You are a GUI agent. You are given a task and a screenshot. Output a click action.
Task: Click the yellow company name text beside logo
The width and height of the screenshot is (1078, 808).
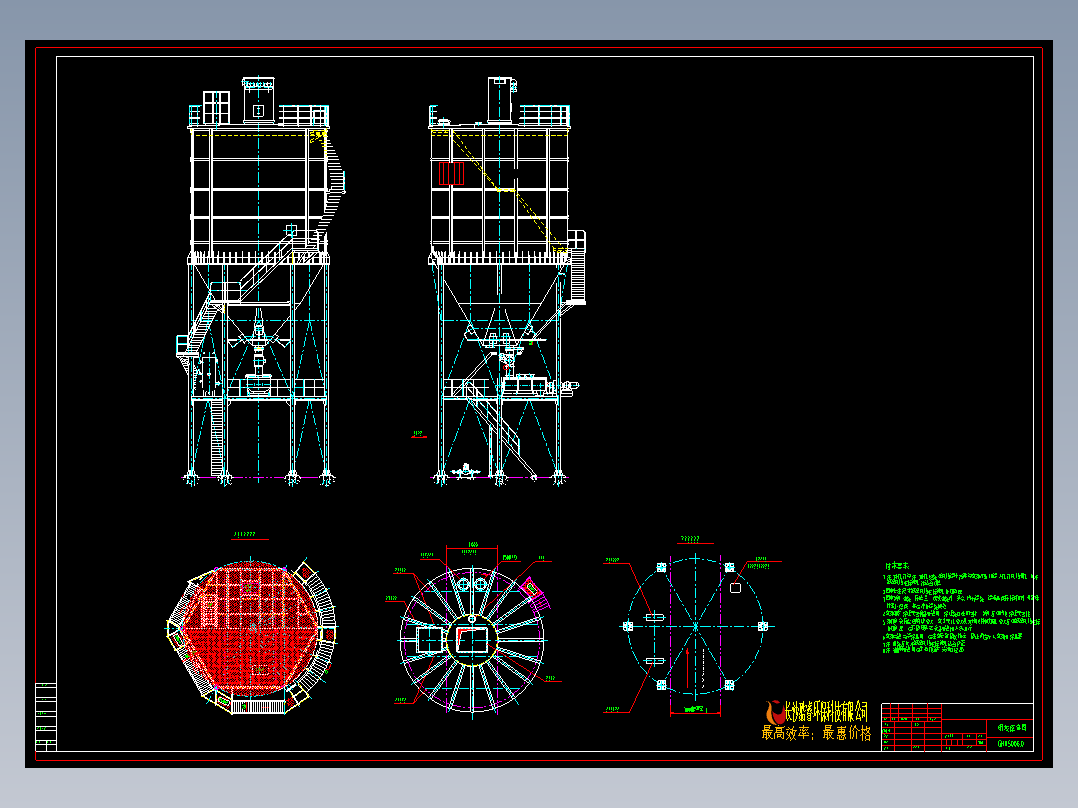(826, 712)
